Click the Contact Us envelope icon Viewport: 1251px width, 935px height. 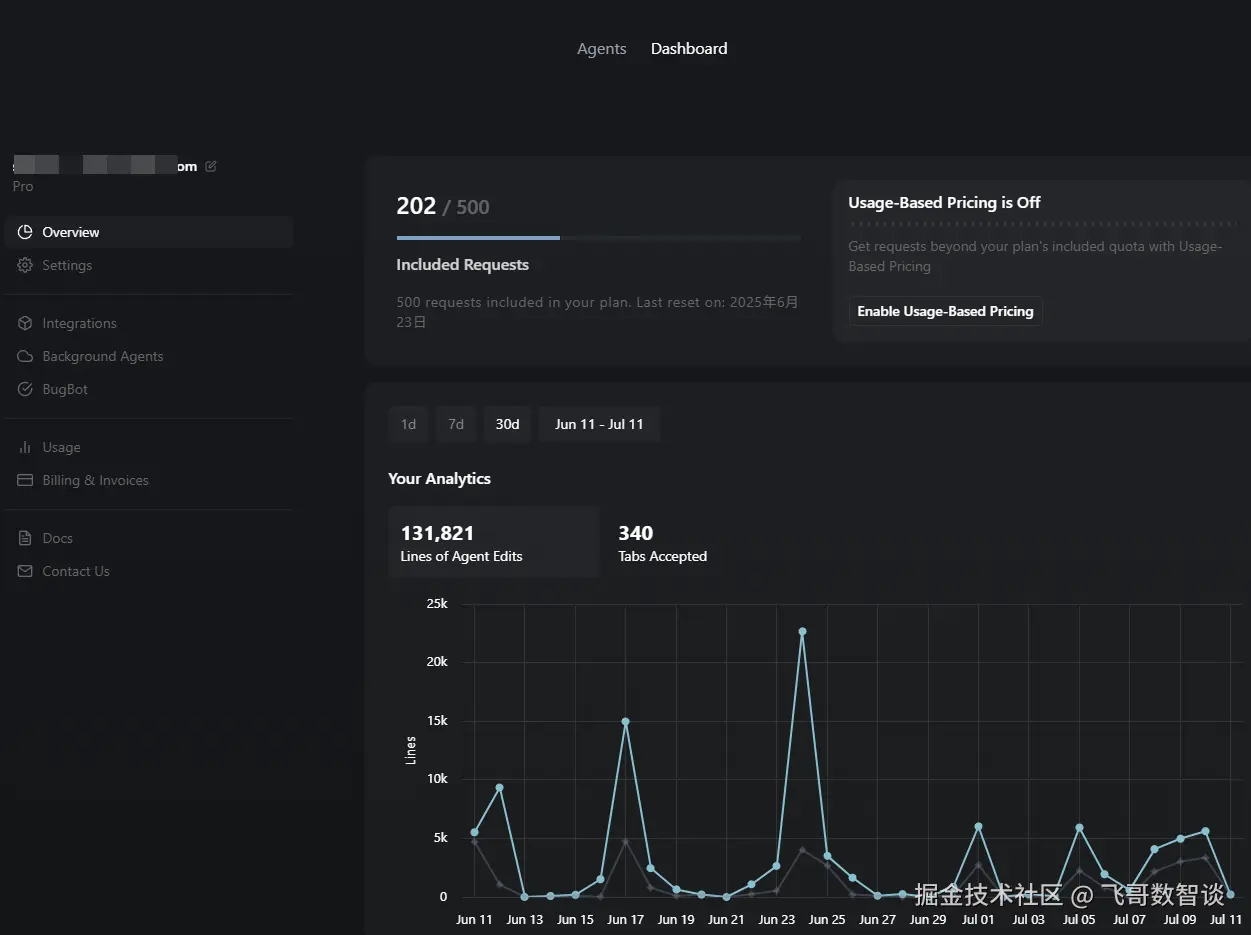click(x=25, y=571)
